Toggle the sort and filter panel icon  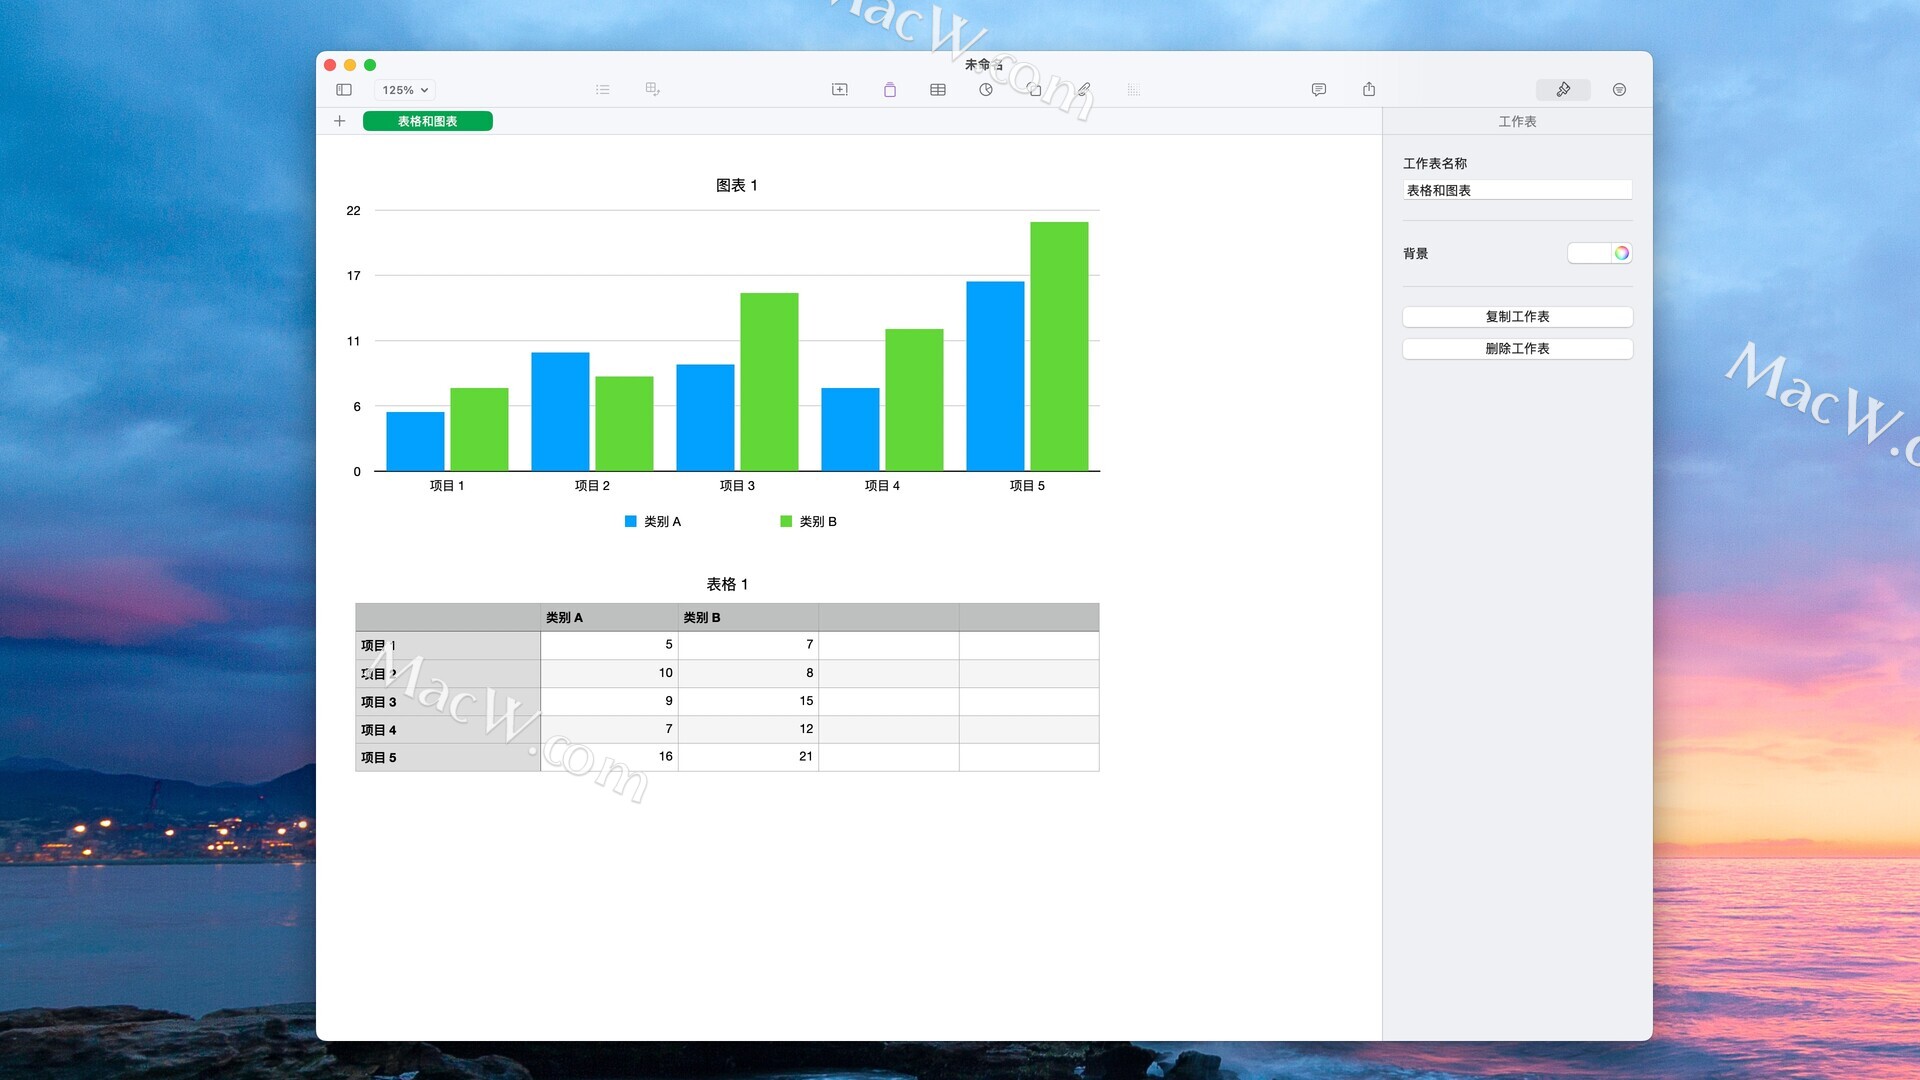(x=1619, y=90)
